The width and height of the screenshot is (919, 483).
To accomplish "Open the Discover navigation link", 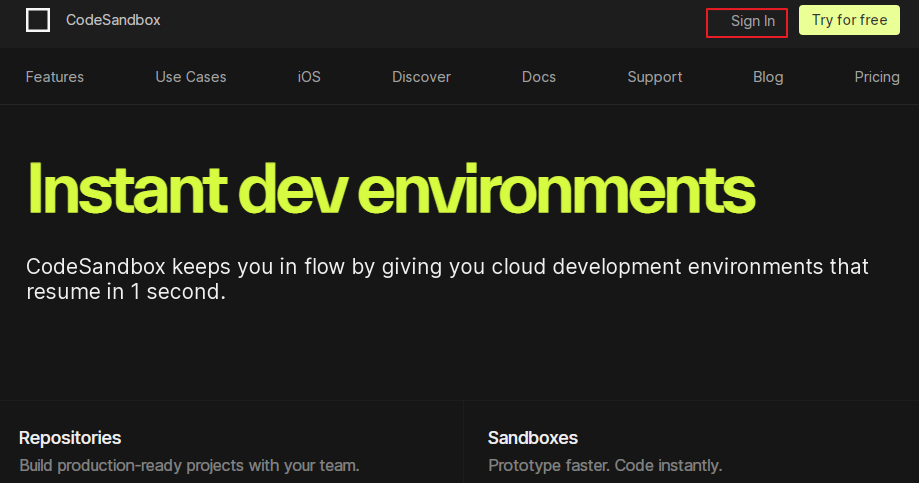I will point(421,77).
